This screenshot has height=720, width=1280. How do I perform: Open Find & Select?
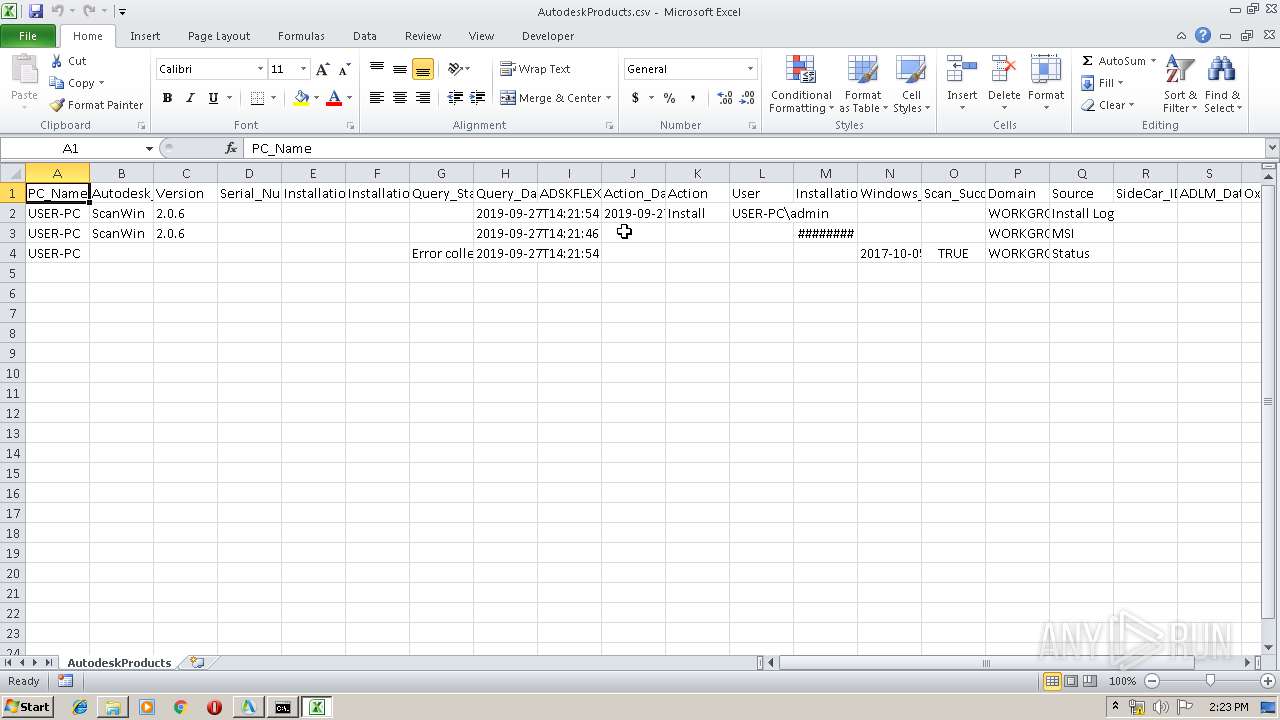point(1222,85)
